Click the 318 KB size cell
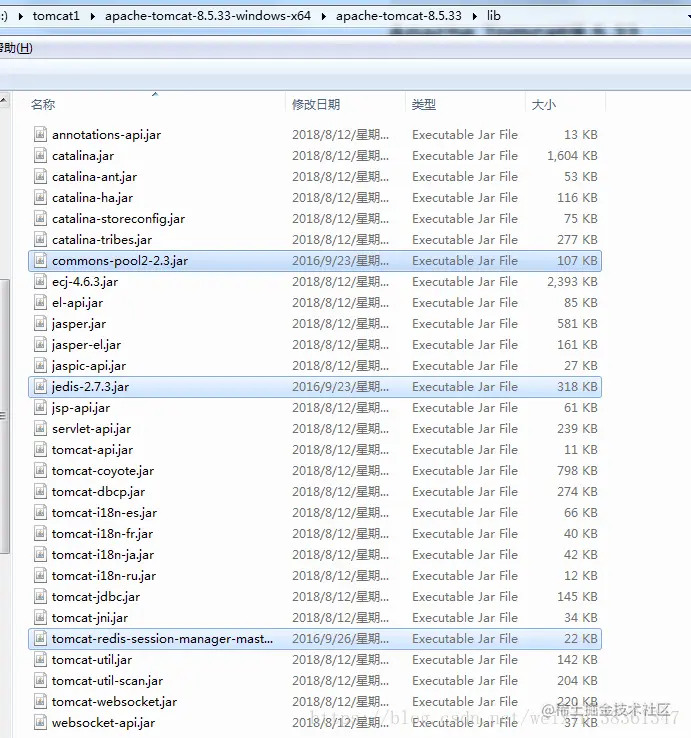 pyautogui.click(x=577, y=387)
